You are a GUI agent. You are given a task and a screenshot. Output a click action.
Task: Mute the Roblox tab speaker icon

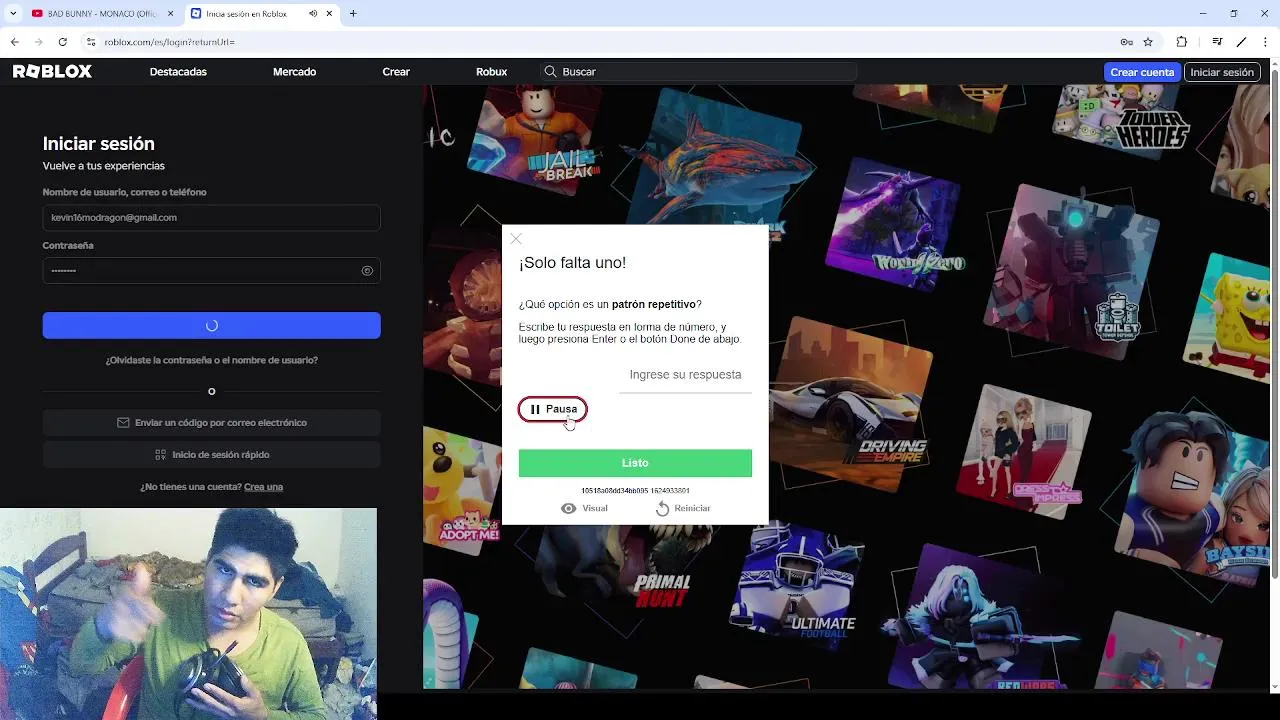click(x=313, y=14)
